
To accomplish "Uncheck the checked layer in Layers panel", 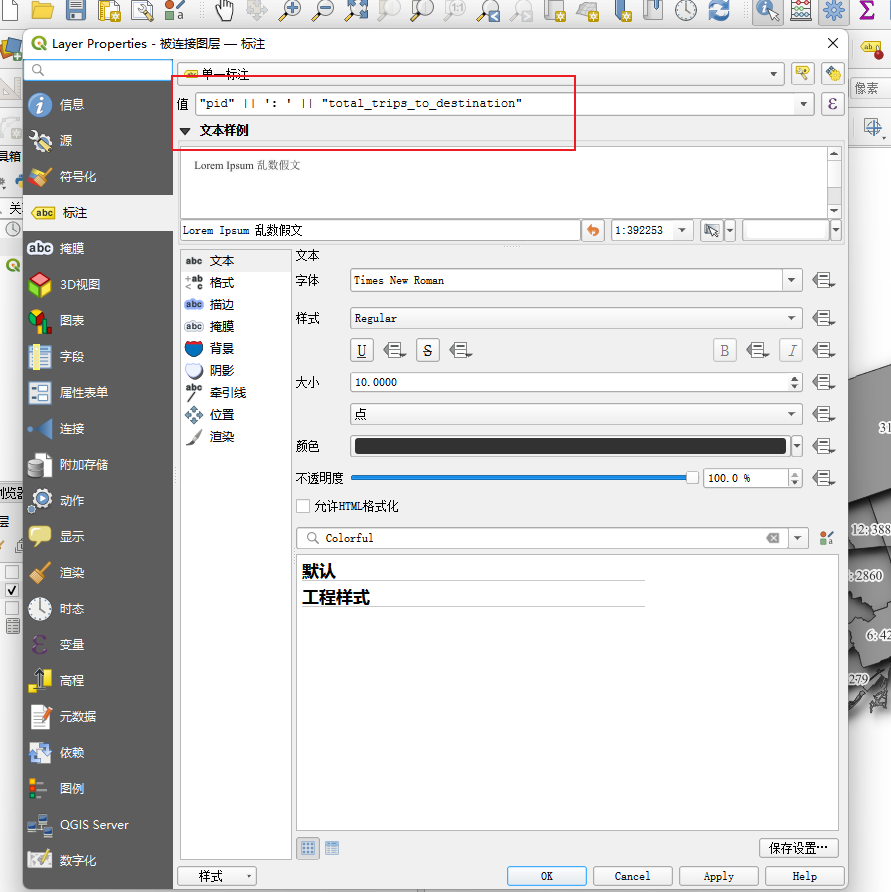I will tap(12, 589).
